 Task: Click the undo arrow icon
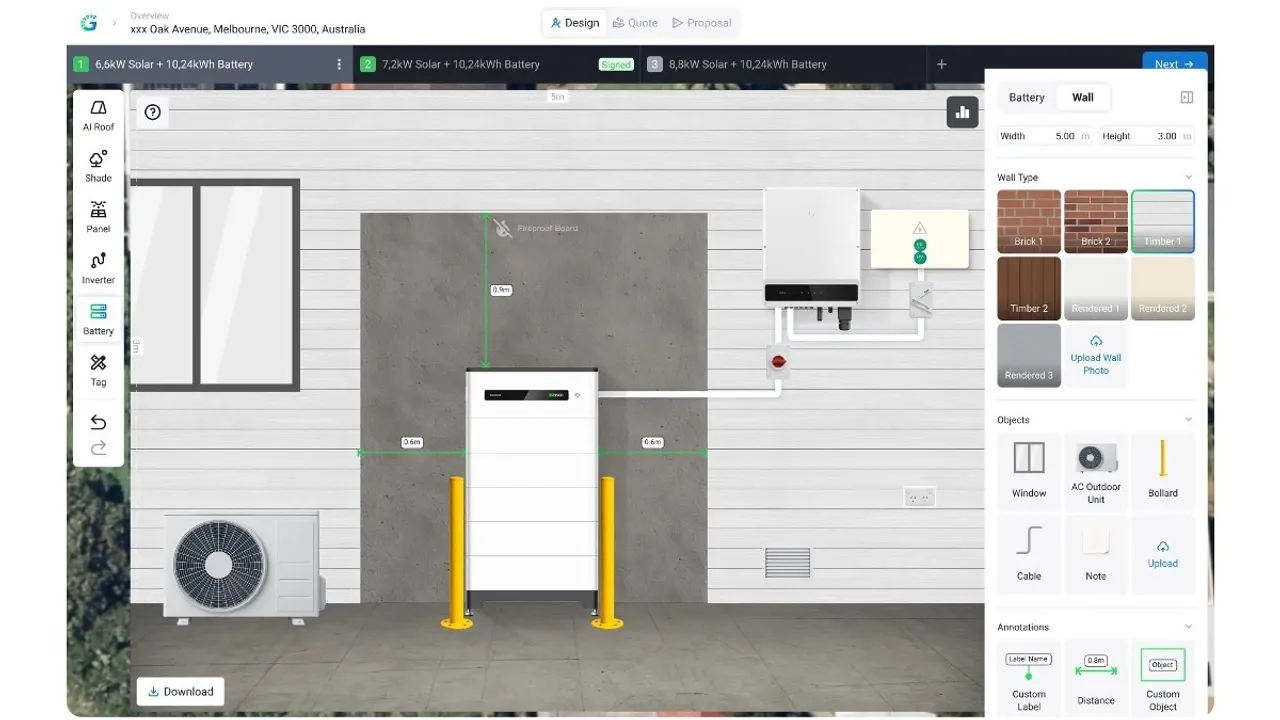(x=98, y=422)
